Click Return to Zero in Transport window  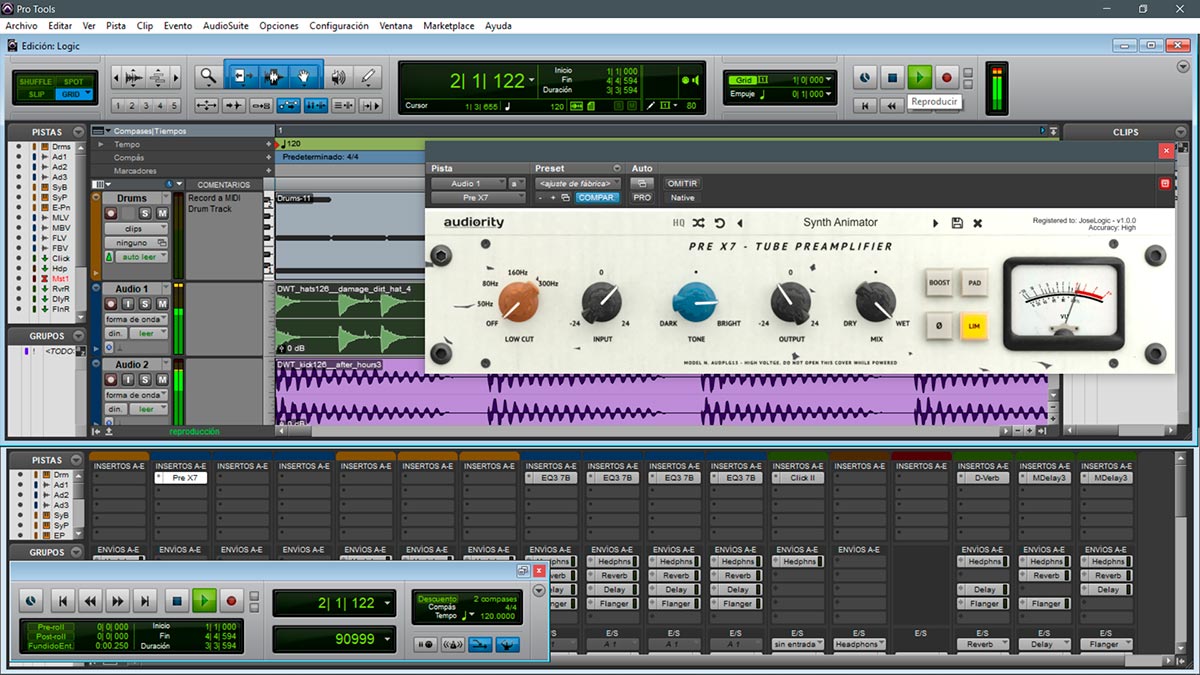[62, 601]
